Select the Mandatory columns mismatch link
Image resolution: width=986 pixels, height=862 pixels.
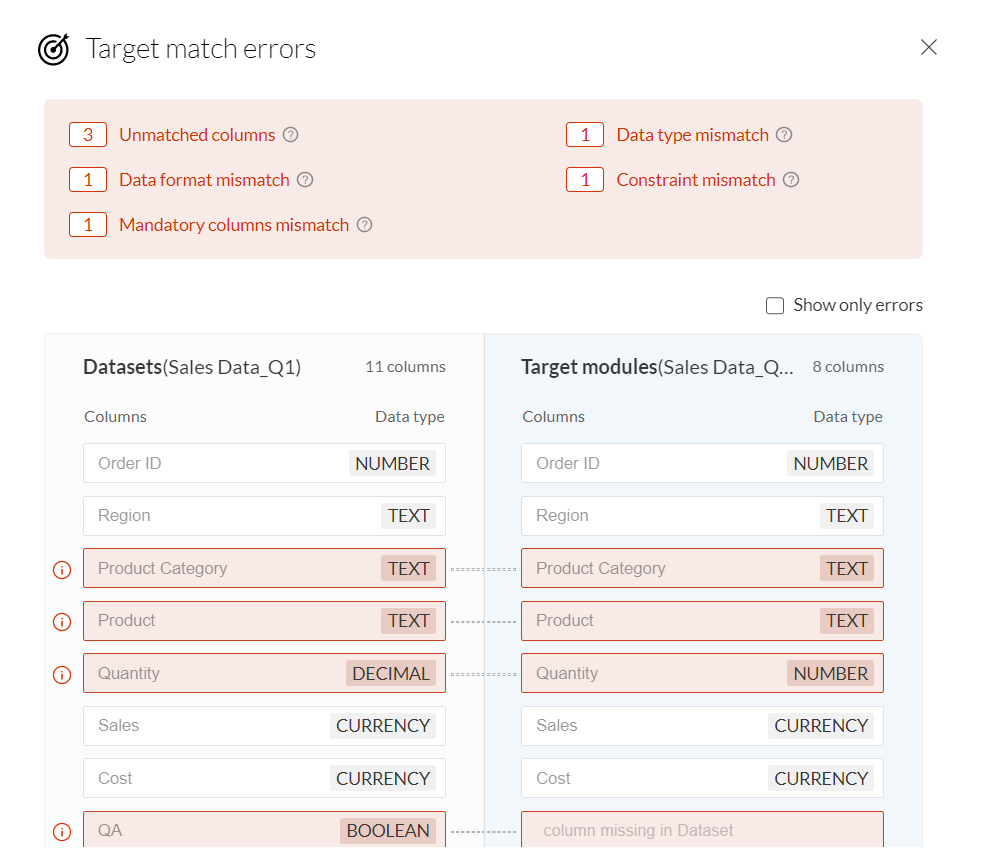click(x=234, y=225)
